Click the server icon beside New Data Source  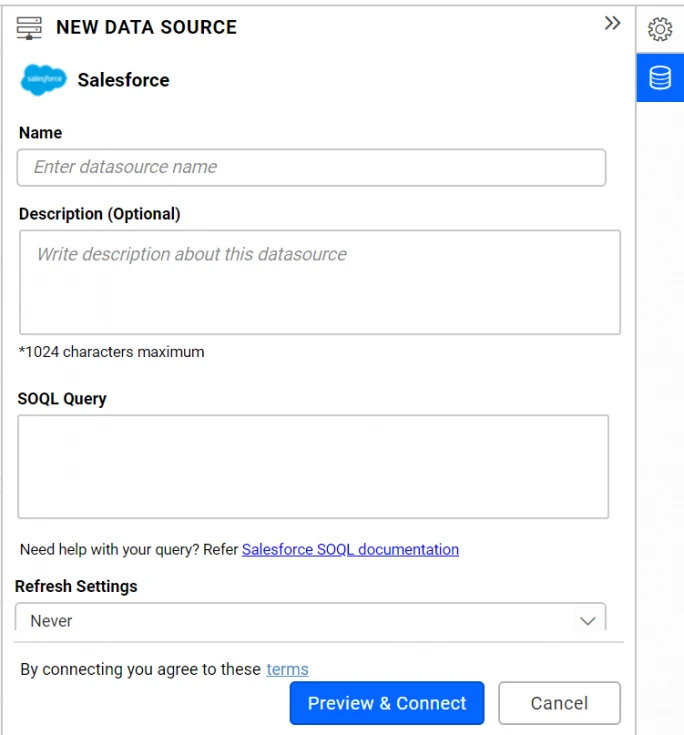29,27
